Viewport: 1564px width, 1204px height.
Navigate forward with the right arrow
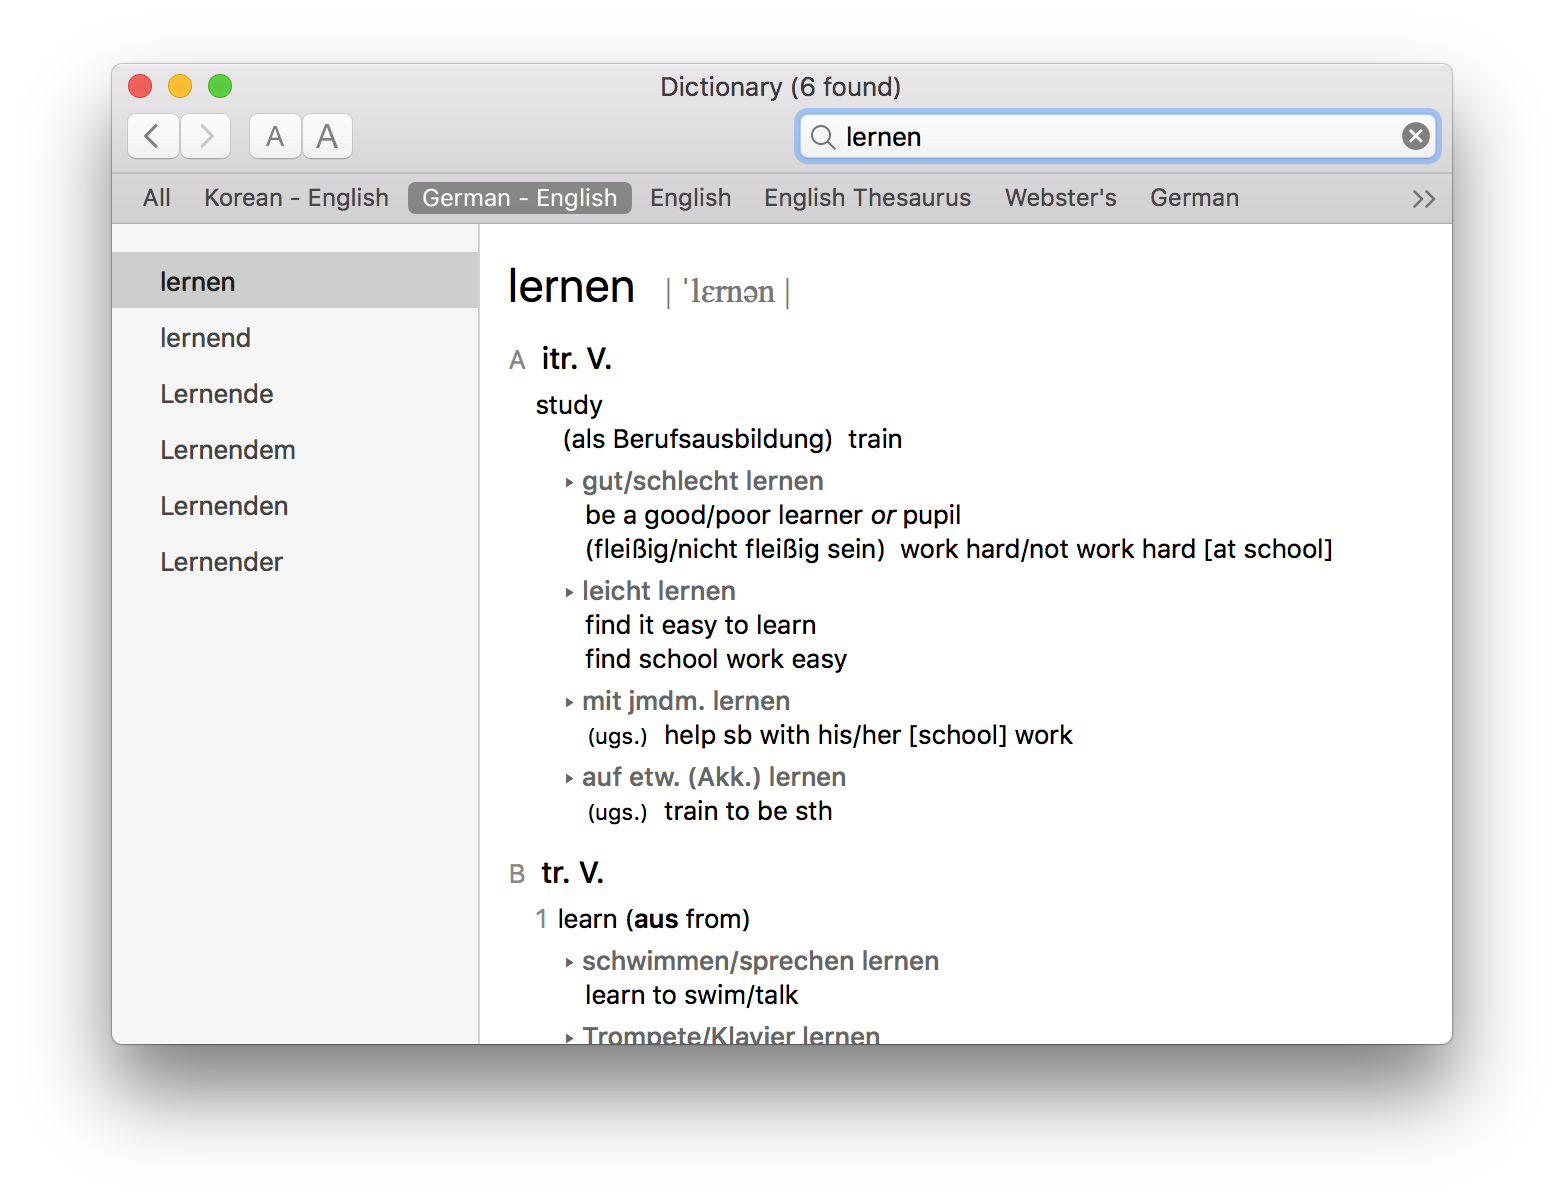point(205,136)
